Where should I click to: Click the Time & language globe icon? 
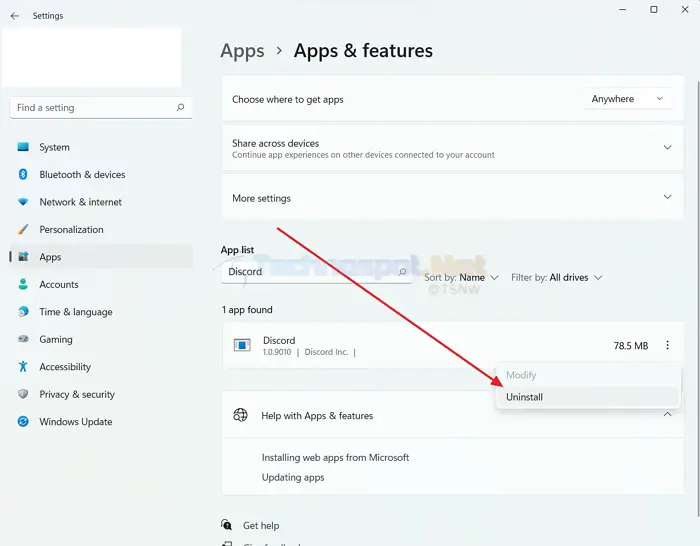[x=23, y=312]
